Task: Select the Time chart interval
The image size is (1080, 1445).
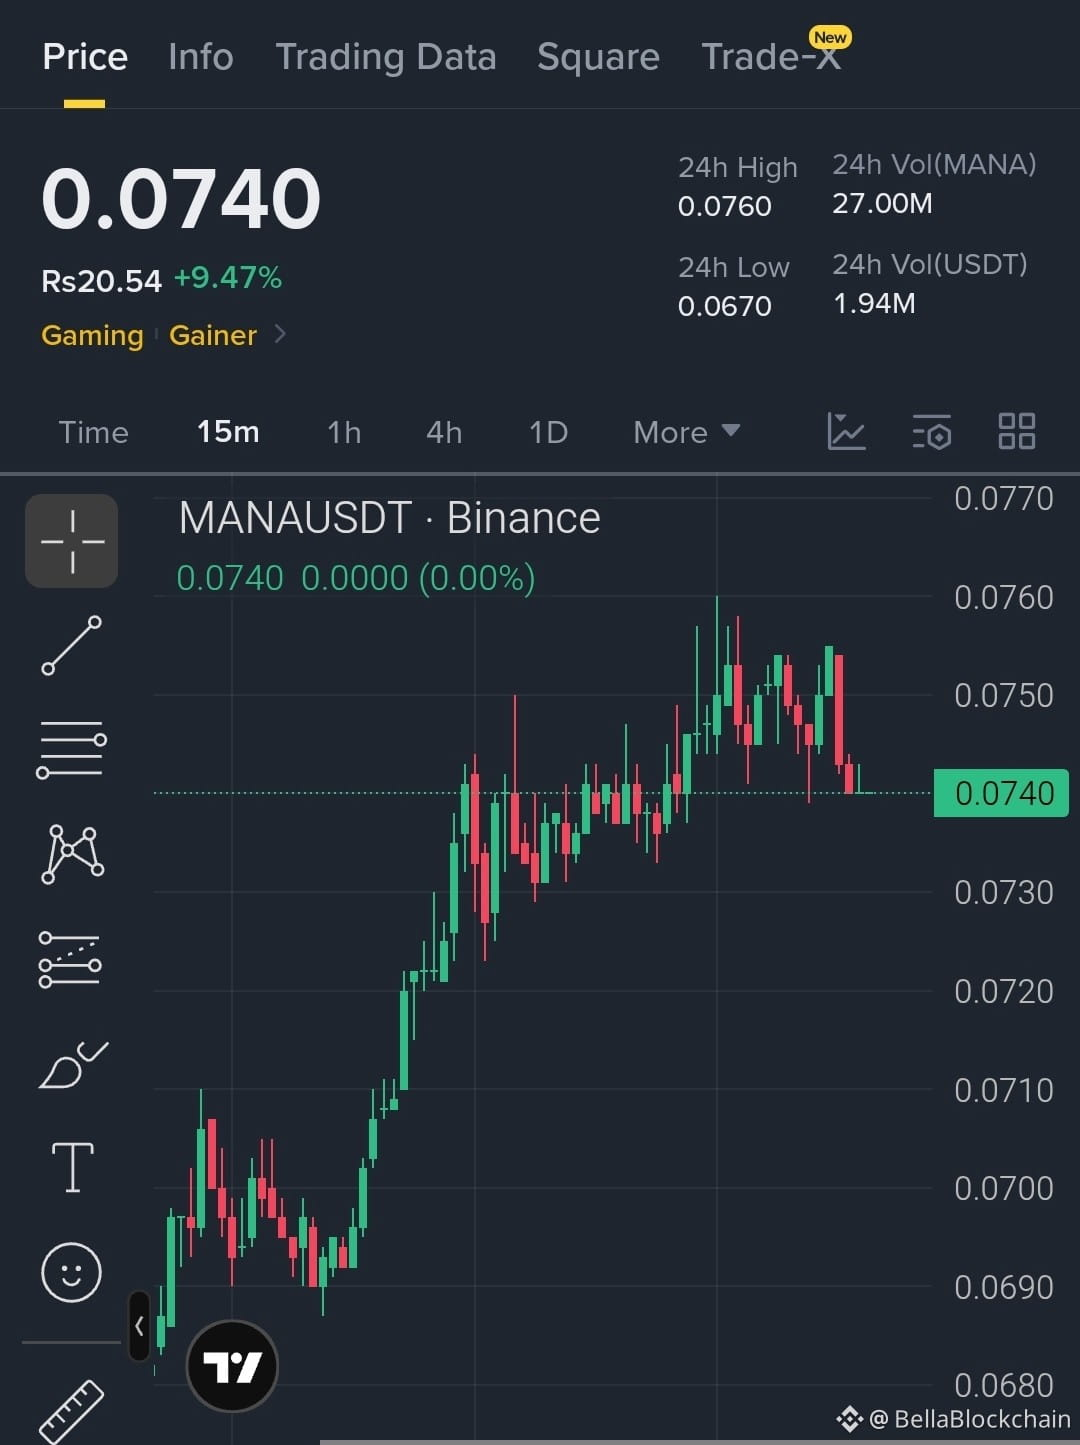Action: click(x=94, y=432)
